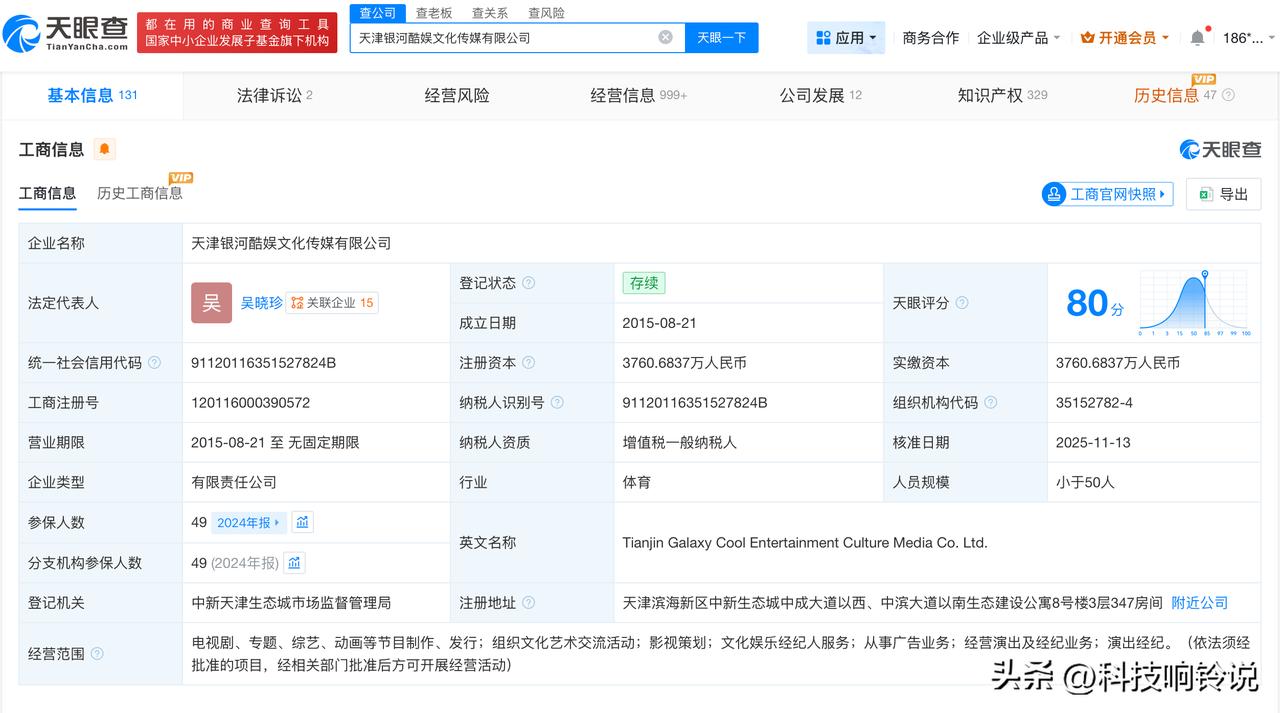Click the 存续 registration status tag
Screen dimensions: 1280x713
coord(644,283)
